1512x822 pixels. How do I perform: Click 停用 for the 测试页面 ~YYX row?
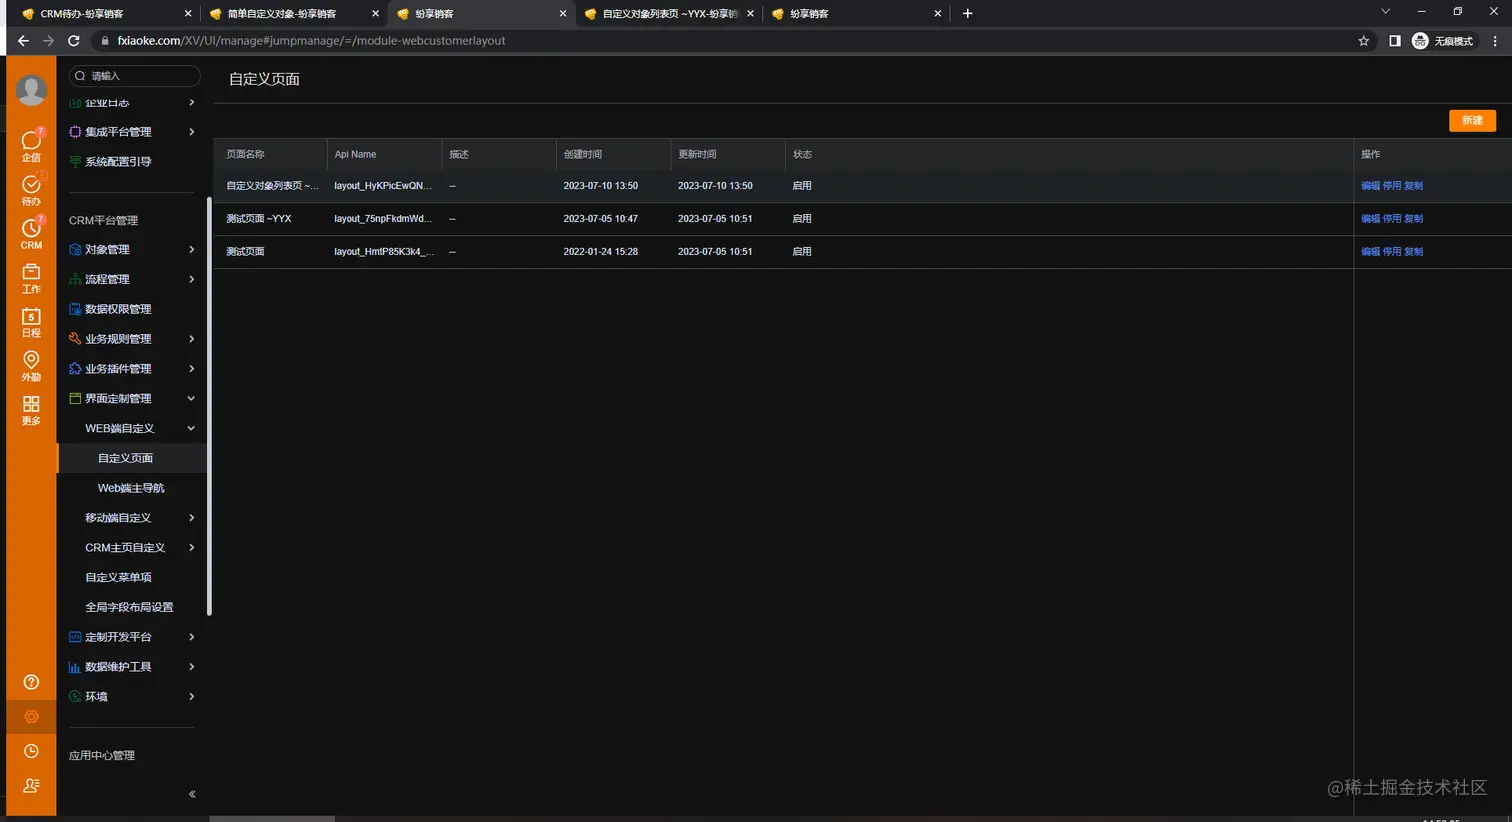point(1392,219)
